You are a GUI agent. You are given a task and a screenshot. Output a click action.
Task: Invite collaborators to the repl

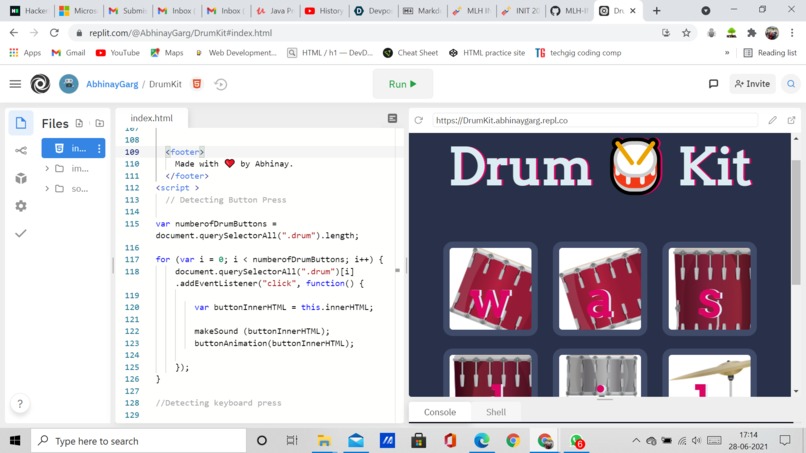(753, 84)
